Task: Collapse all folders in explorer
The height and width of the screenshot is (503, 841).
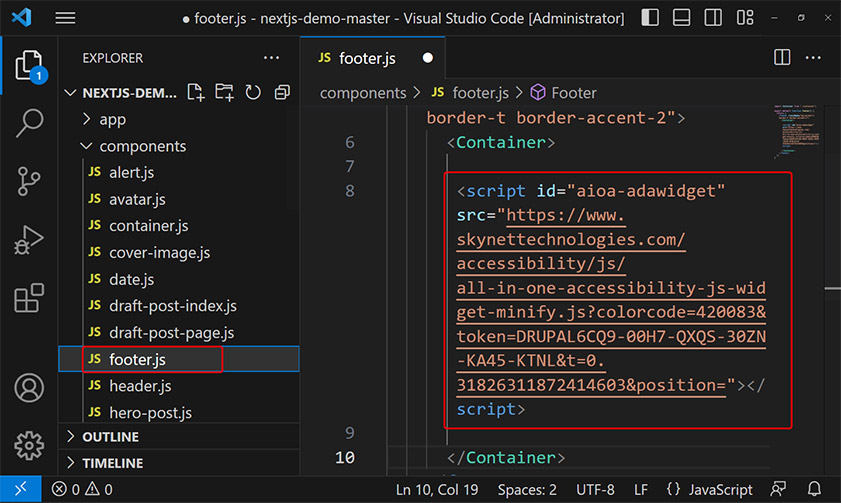Action: 282,92
